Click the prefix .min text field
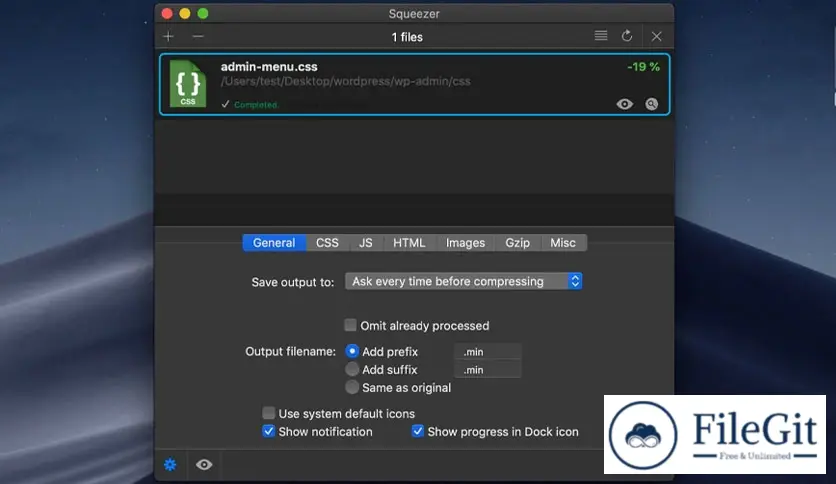Image resolution: width=836 pixels, height=484 pixels. (x=488, y=352)
